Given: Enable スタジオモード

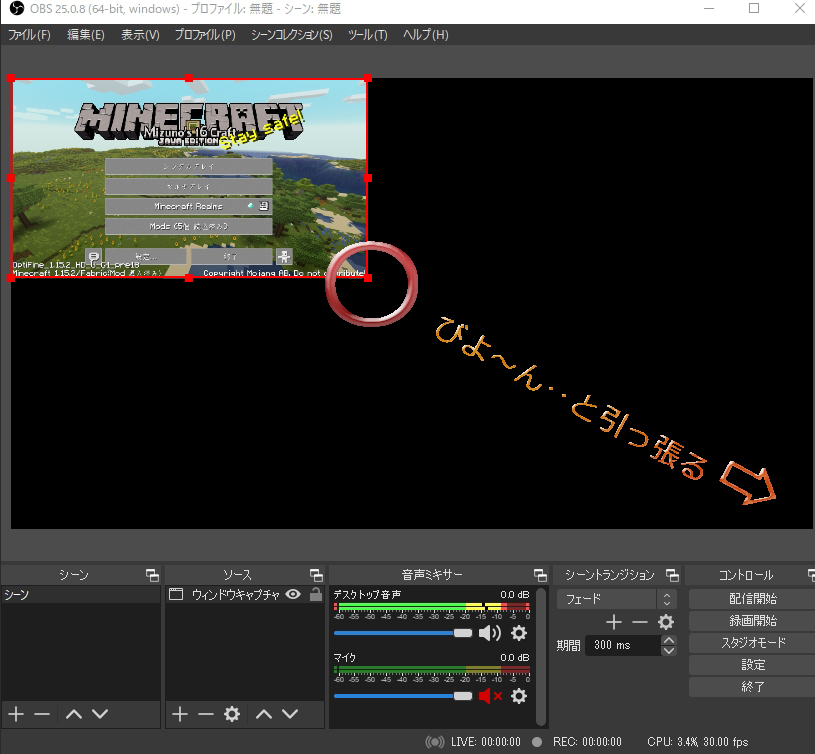Looking at the screenshot, I should pyautogui.click(x=752, y=643).
